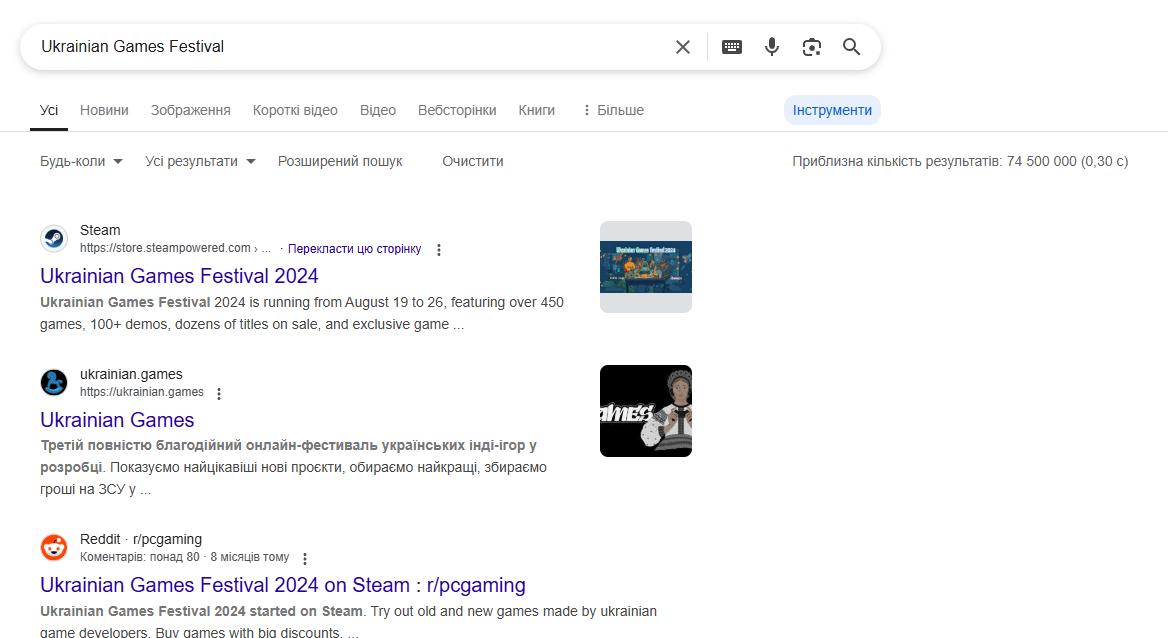
Task: Click the Steam favicon icon
Action: (x=54, y=239)
